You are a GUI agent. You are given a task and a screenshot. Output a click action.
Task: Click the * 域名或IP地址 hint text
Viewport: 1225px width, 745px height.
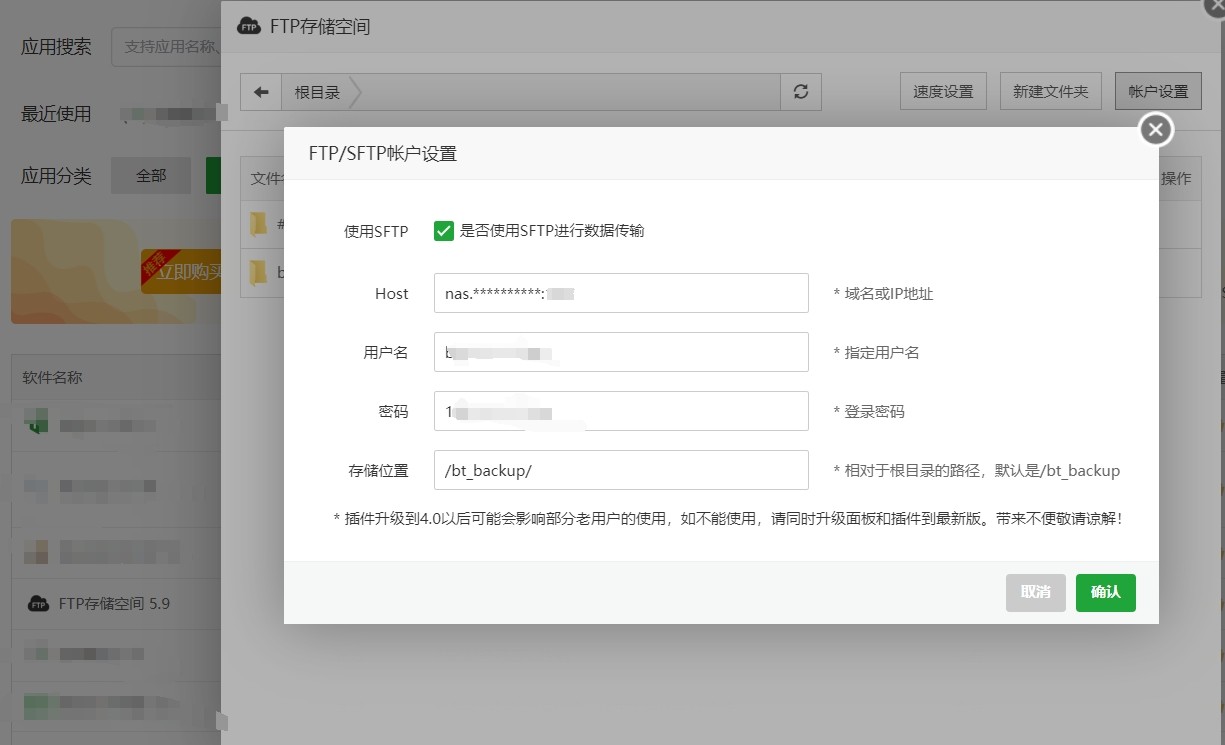click(884, 294)
